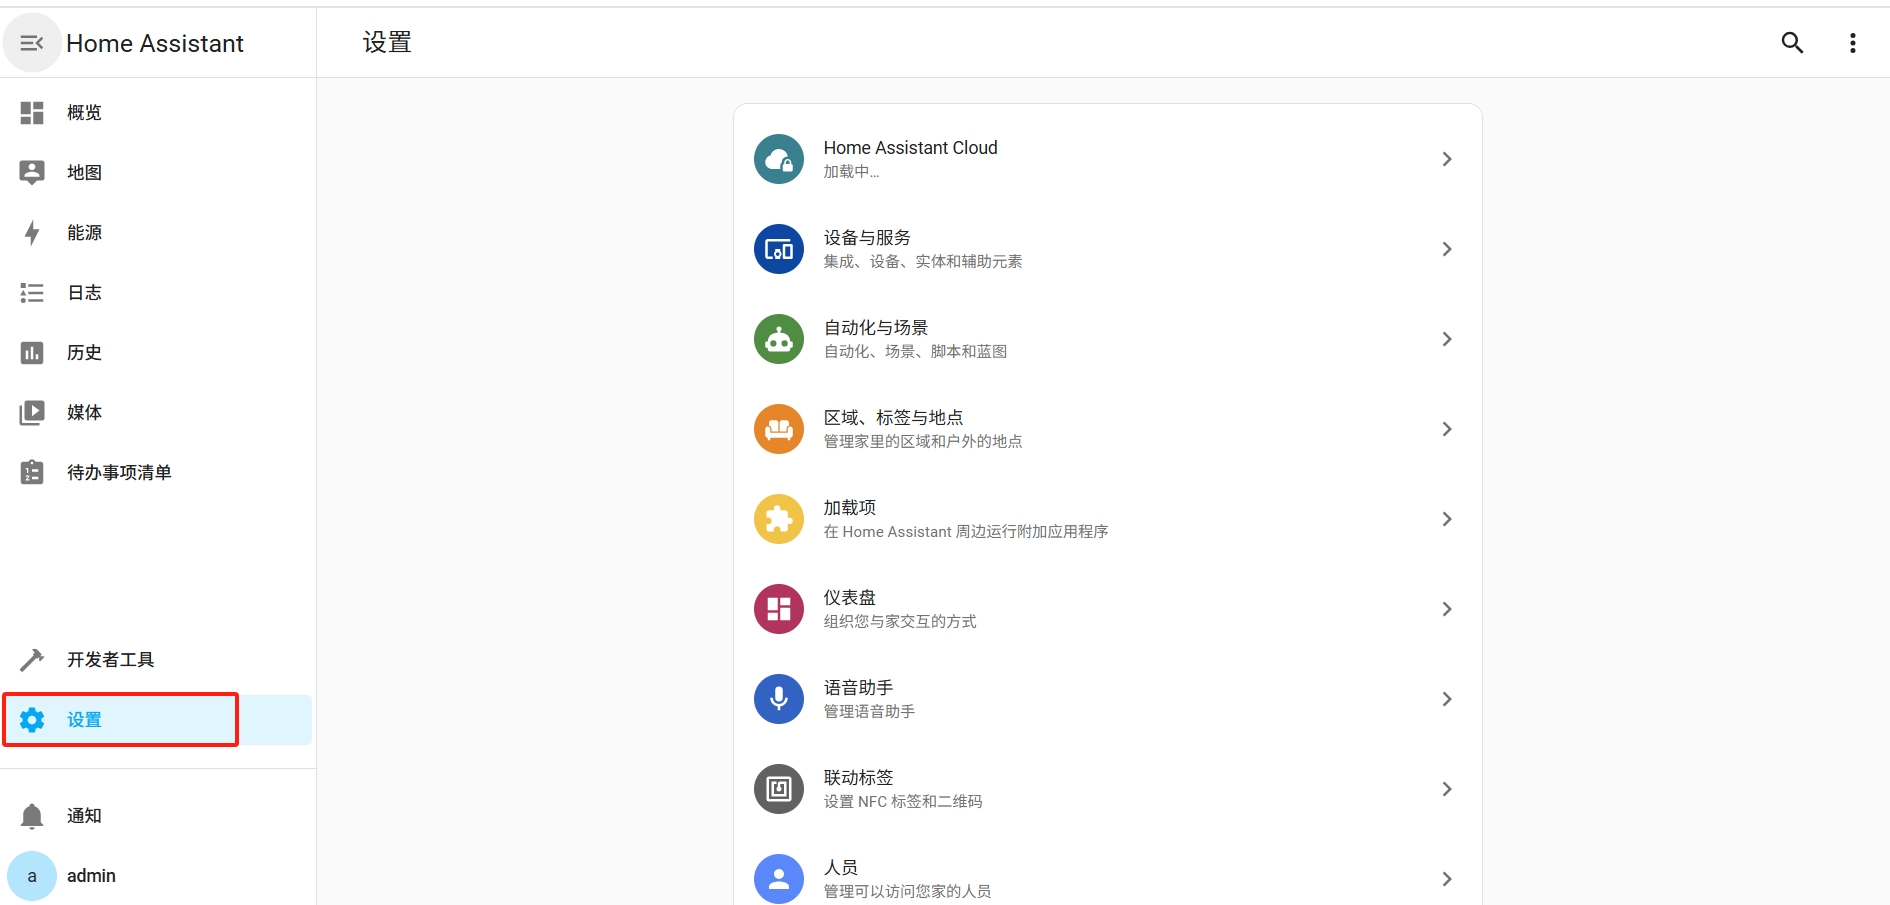Click text '管理语音助手'
This screenshot has height=905, width=1890.
[869, 712]
